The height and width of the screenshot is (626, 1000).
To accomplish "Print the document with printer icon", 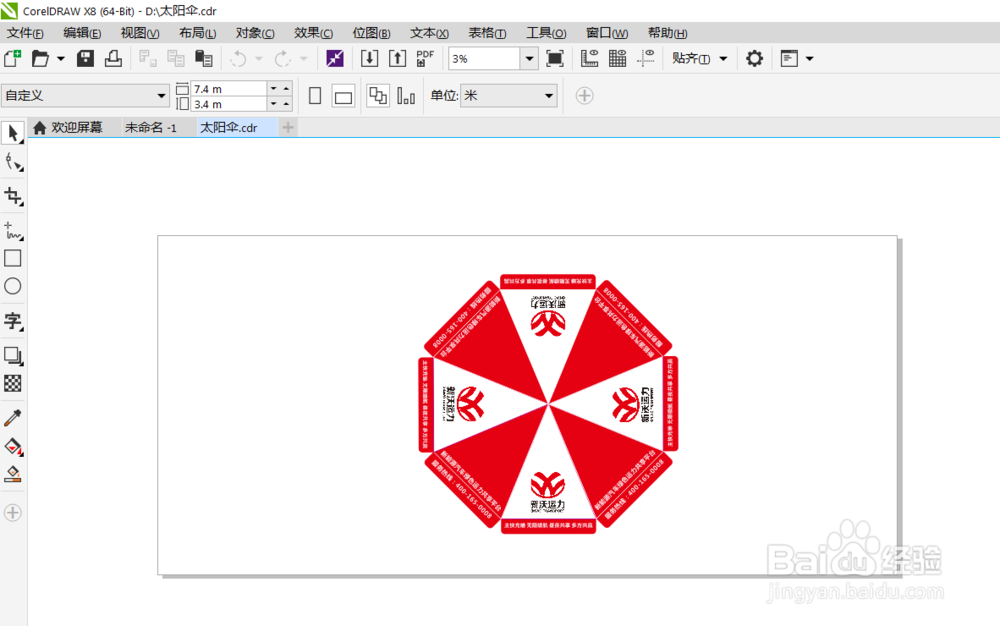I will [114, 59].
